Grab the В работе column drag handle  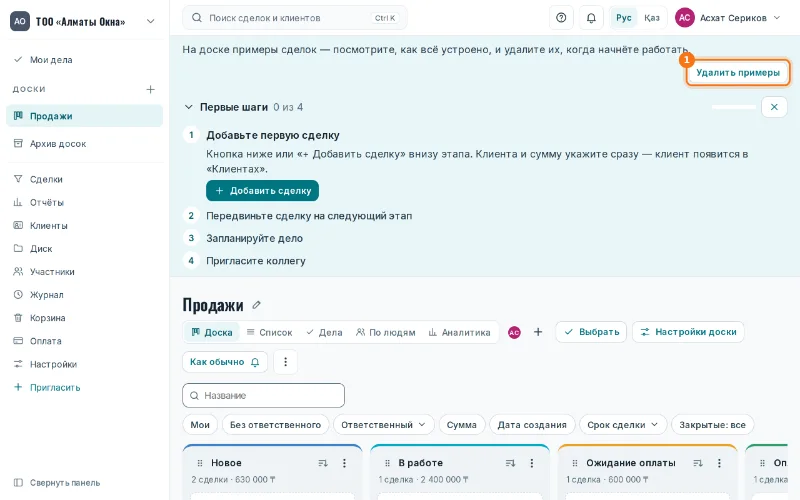(387, 463)
